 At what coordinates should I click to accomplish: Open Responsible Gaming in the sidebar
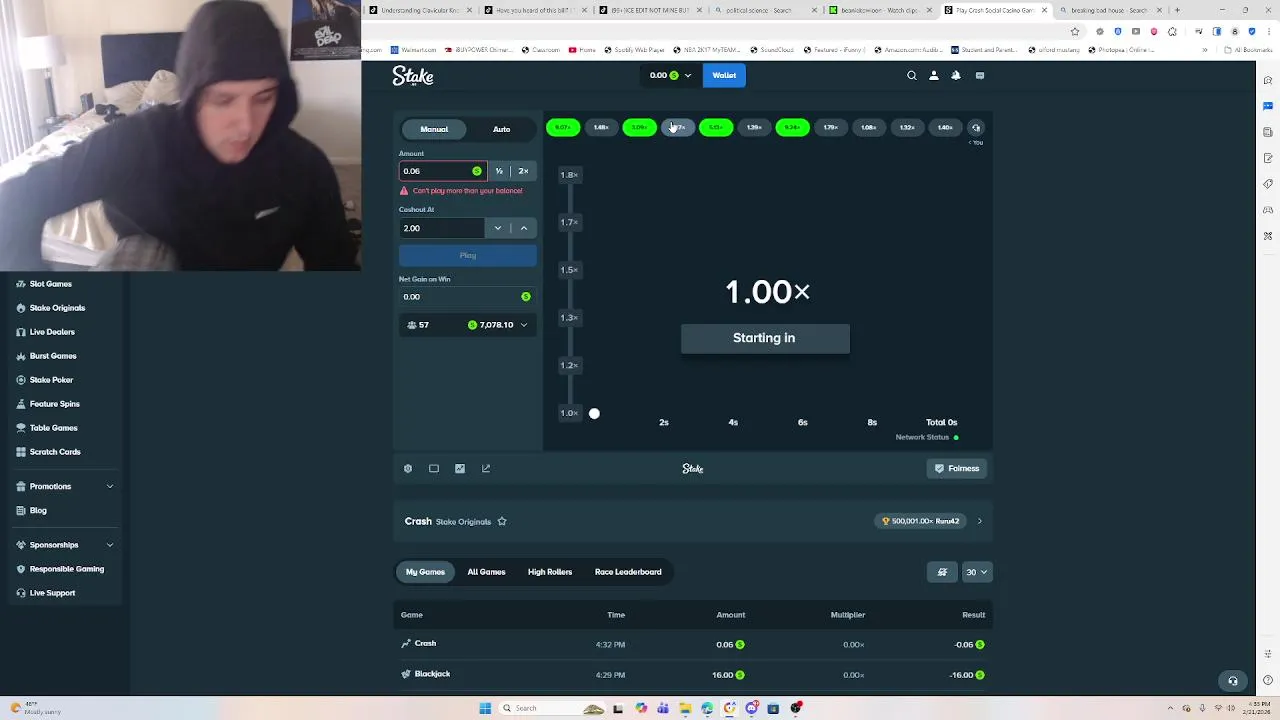pos(66,569)
